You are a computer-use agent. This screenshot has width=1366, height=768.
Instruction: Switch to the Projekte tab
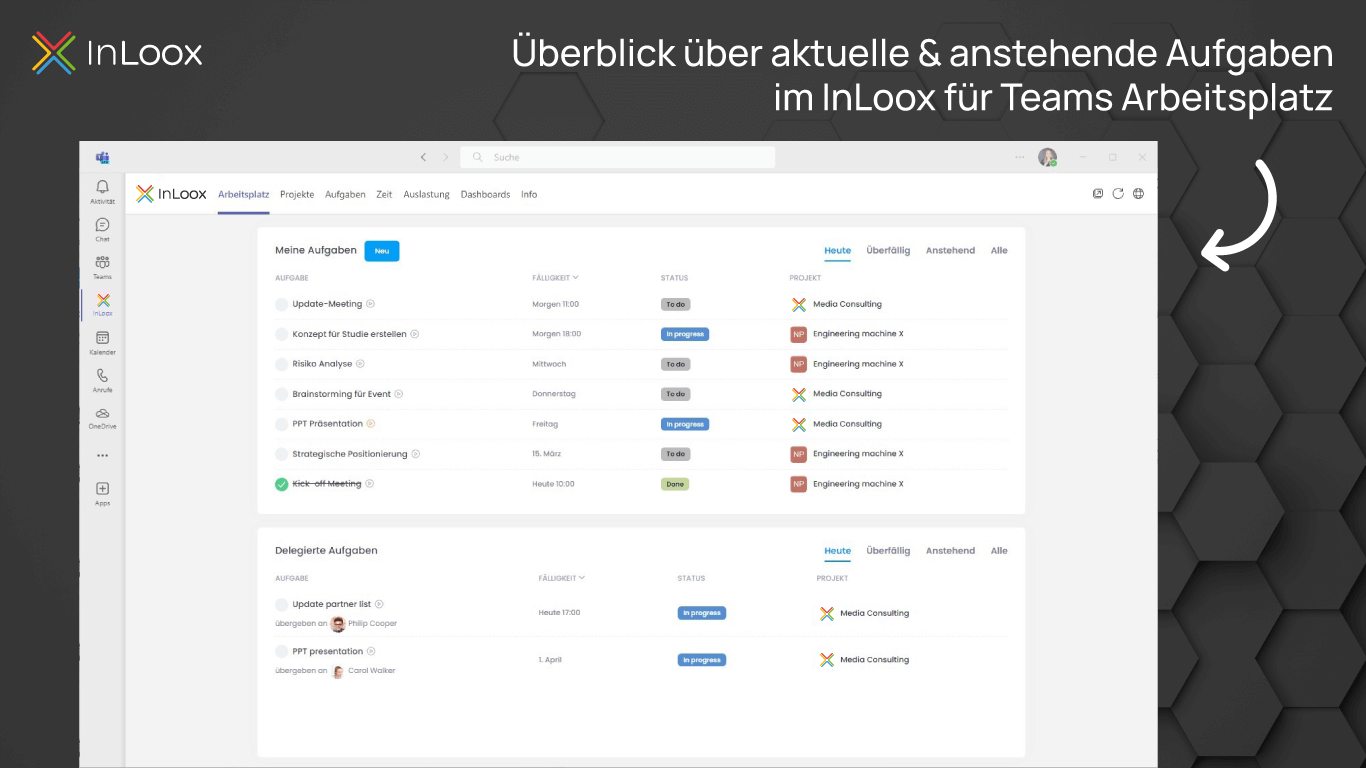(297, 194)
